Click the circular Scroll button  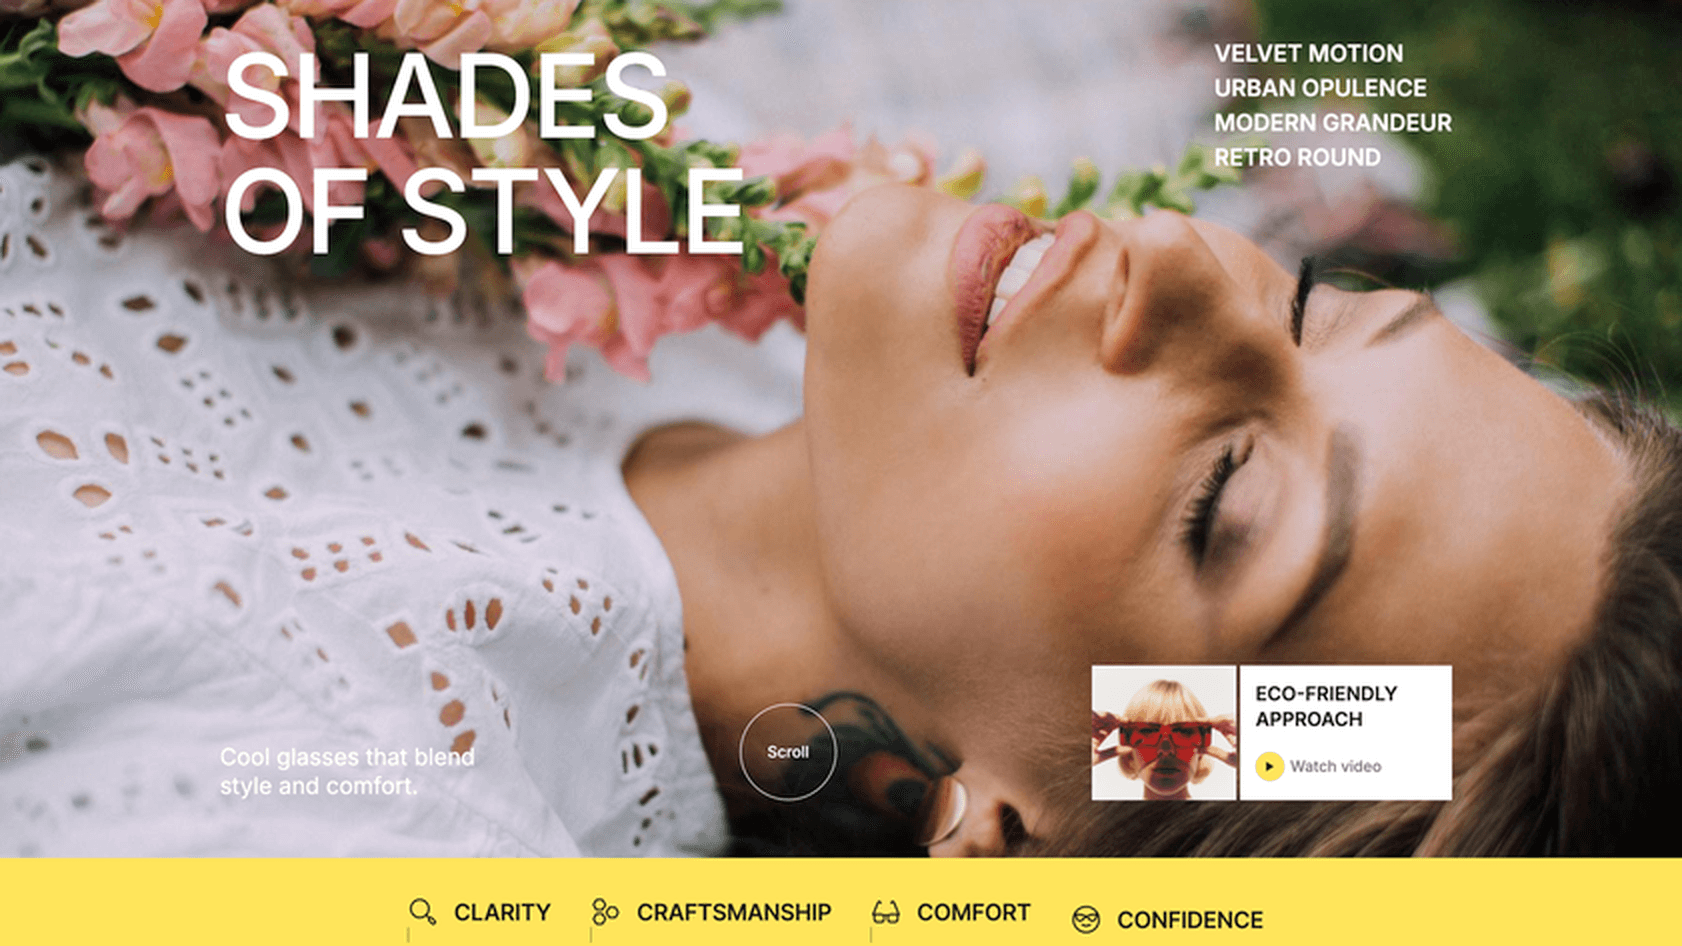click(x=788, y=752)
